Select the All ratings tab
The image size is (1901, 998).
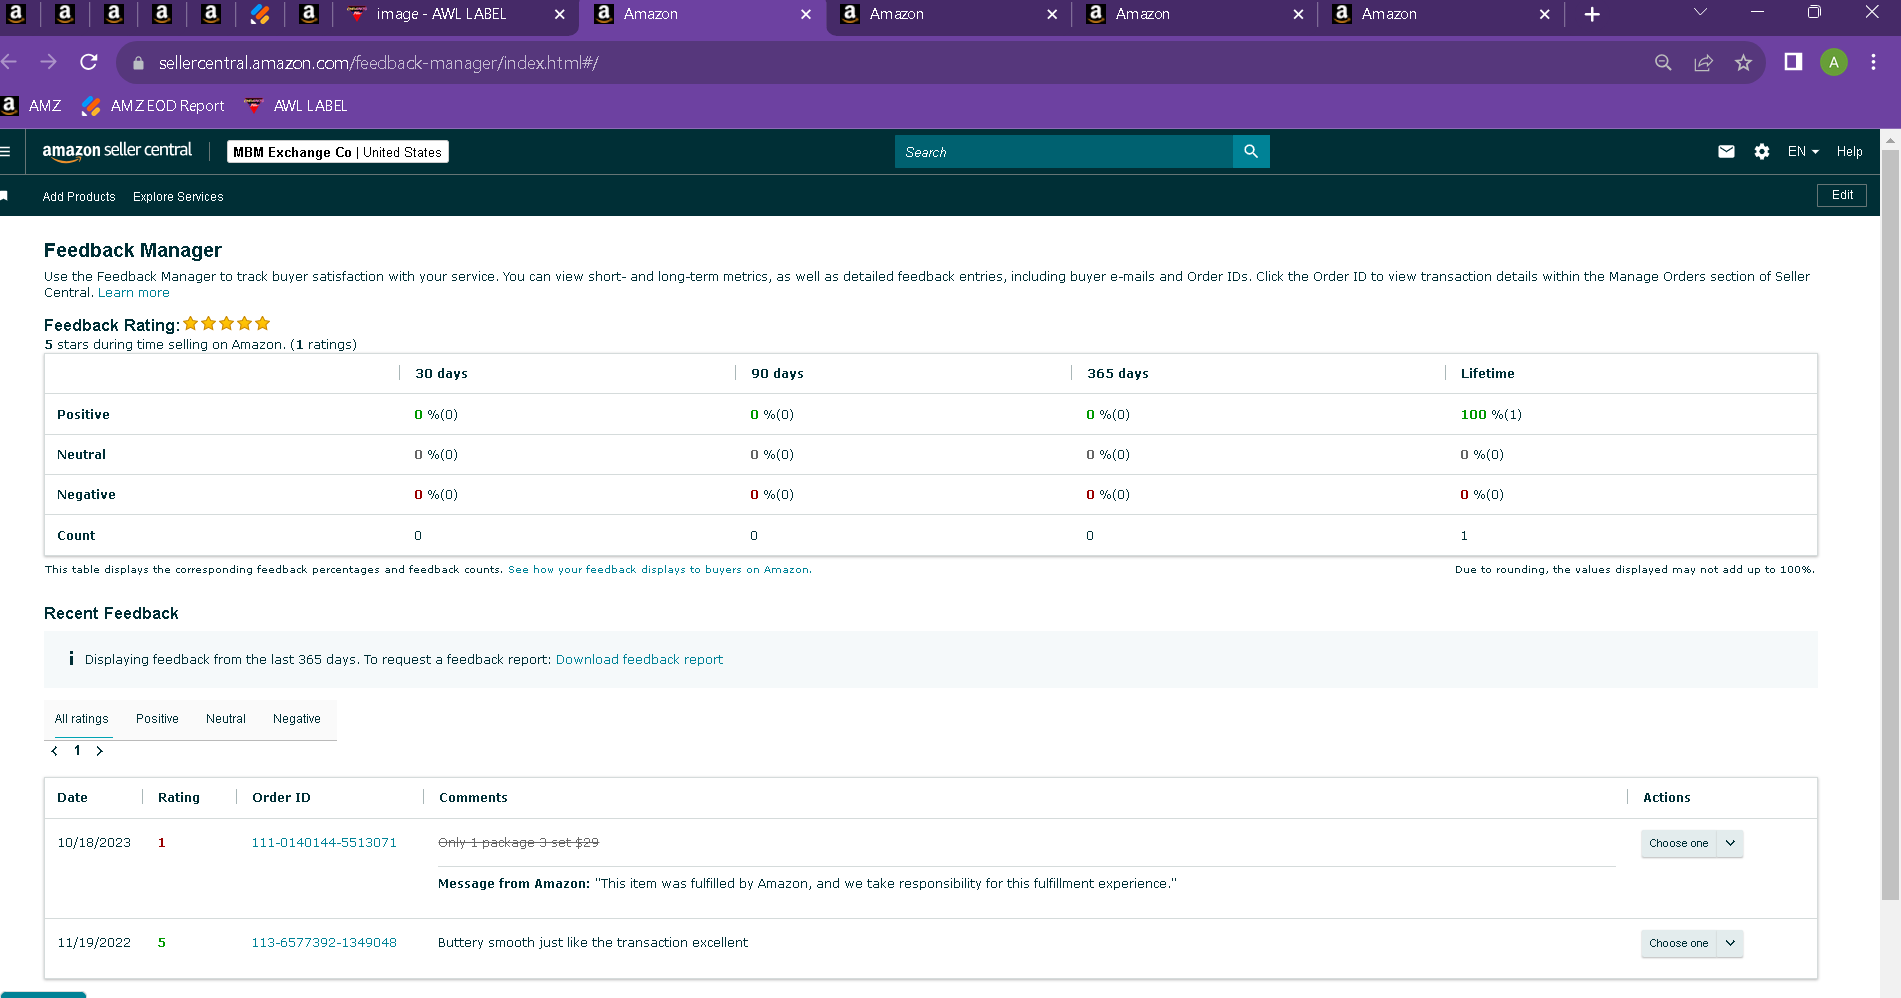82,719
